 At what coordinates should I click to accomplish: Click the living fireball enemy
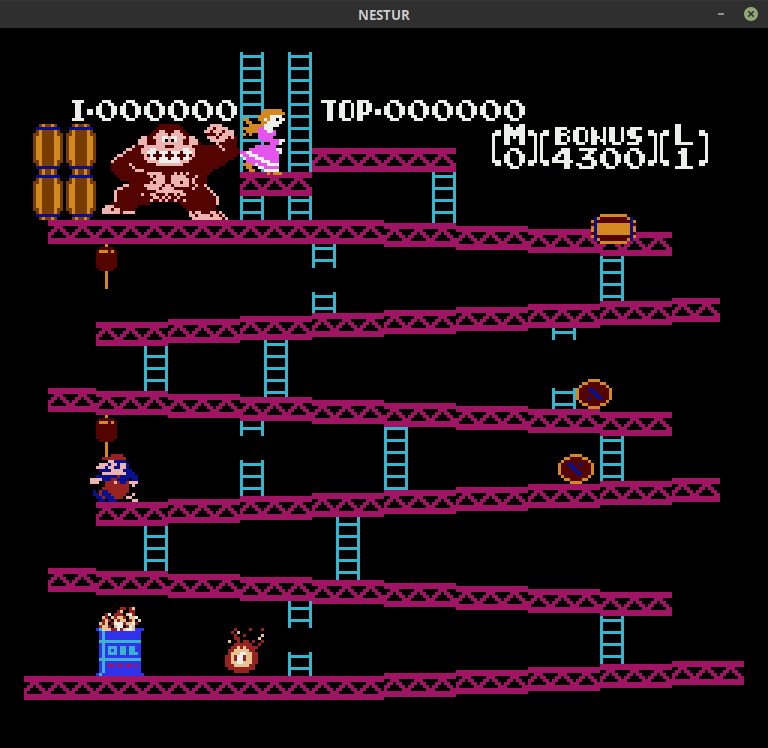243,651
